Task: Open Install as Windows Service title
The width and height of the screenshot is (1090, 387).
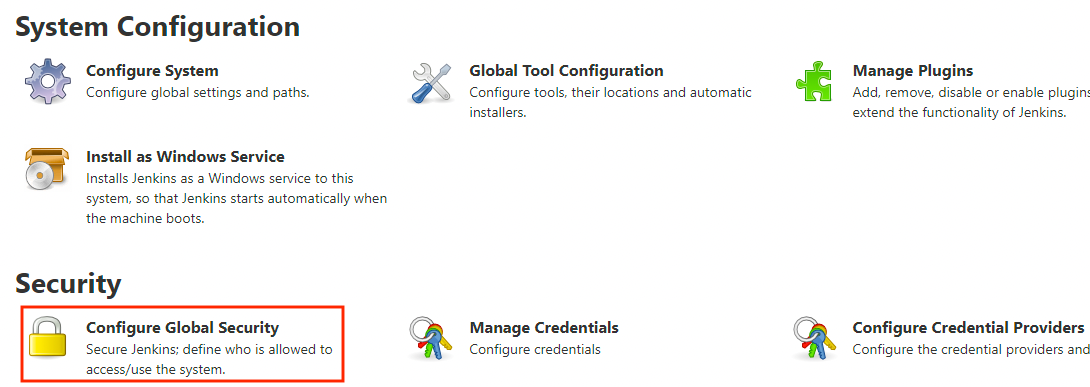Action: click(186, 157)
